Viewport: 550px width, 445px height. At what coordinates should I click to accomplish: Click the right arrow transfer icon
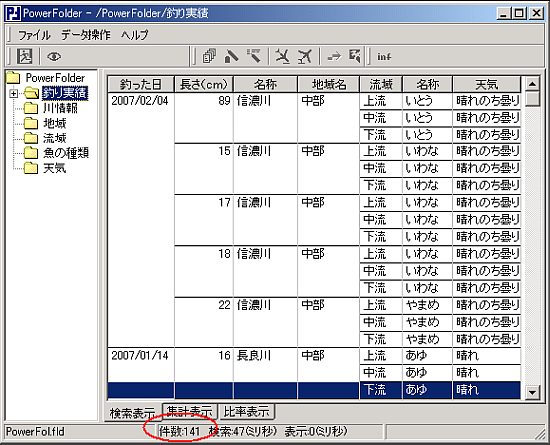tap(334, 56)
